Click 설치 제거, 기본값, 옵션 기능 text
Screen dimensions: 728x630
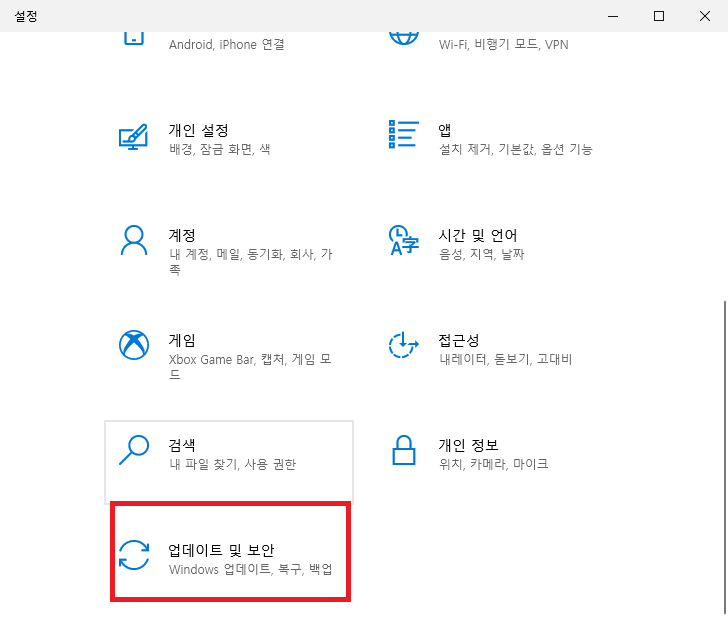[x=516, y=149]
